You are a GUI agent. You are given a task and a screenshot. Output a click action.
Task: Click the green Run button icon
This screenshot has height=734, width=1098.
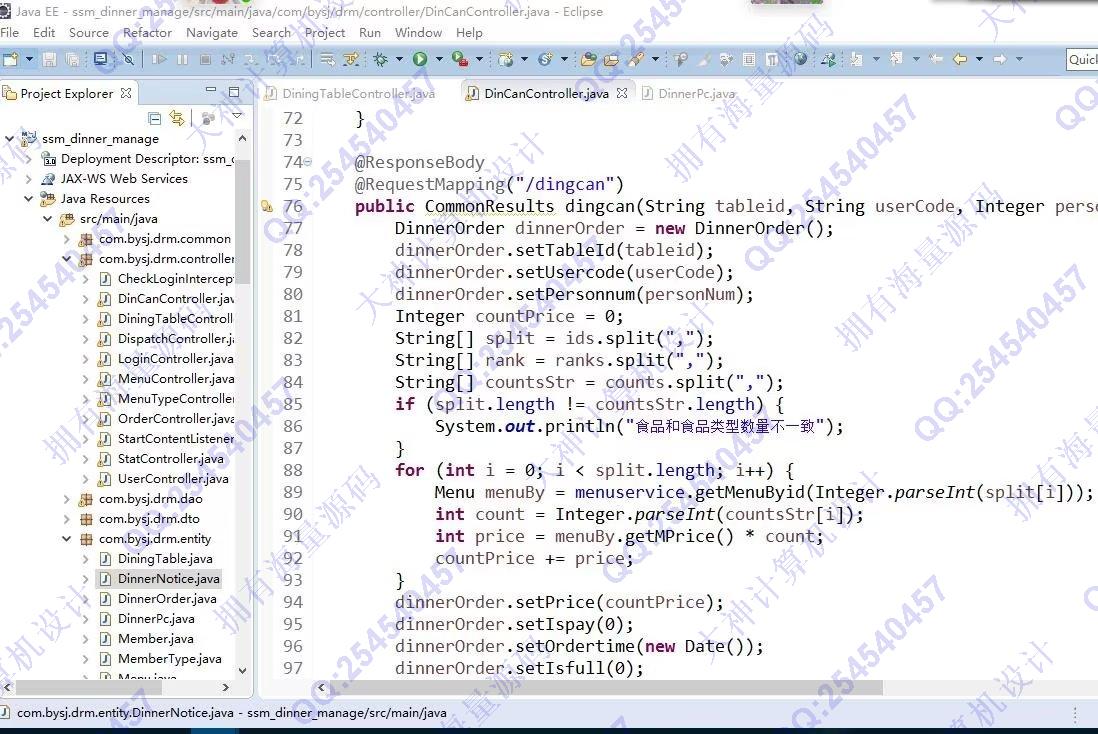[420, 60]
